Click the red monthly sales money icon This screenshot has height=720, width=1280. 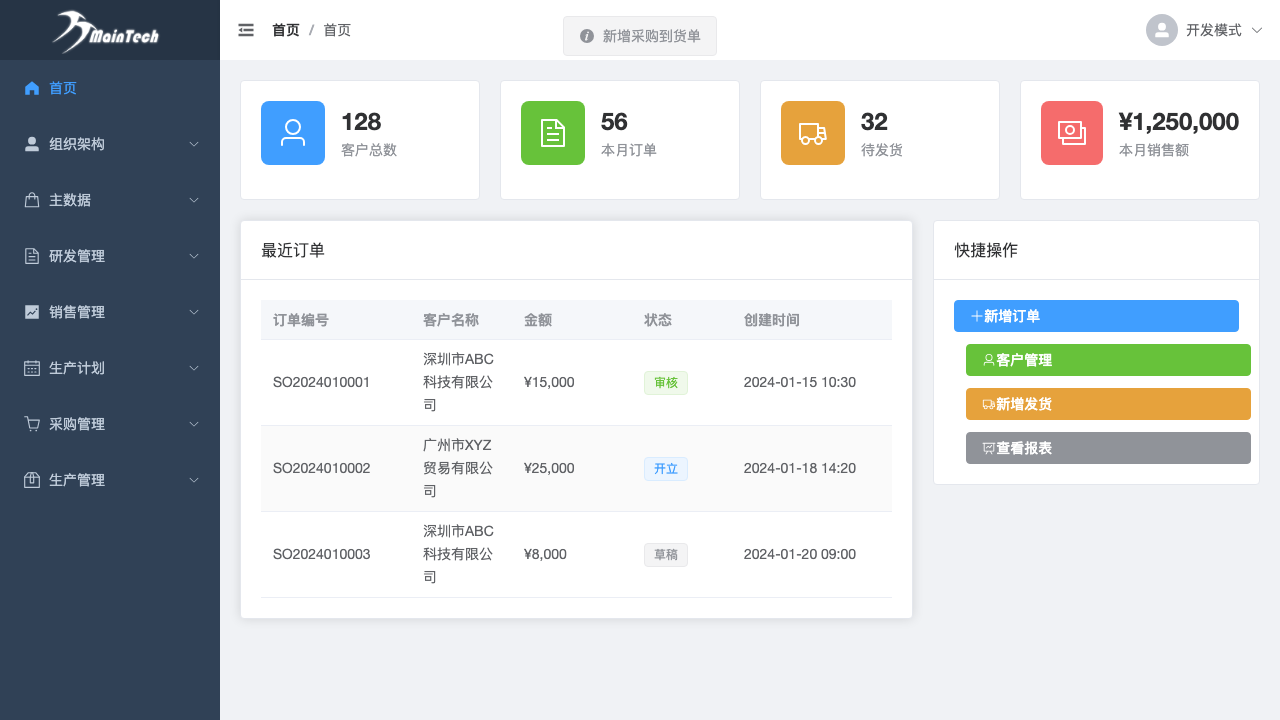[x=1072, y=133]
